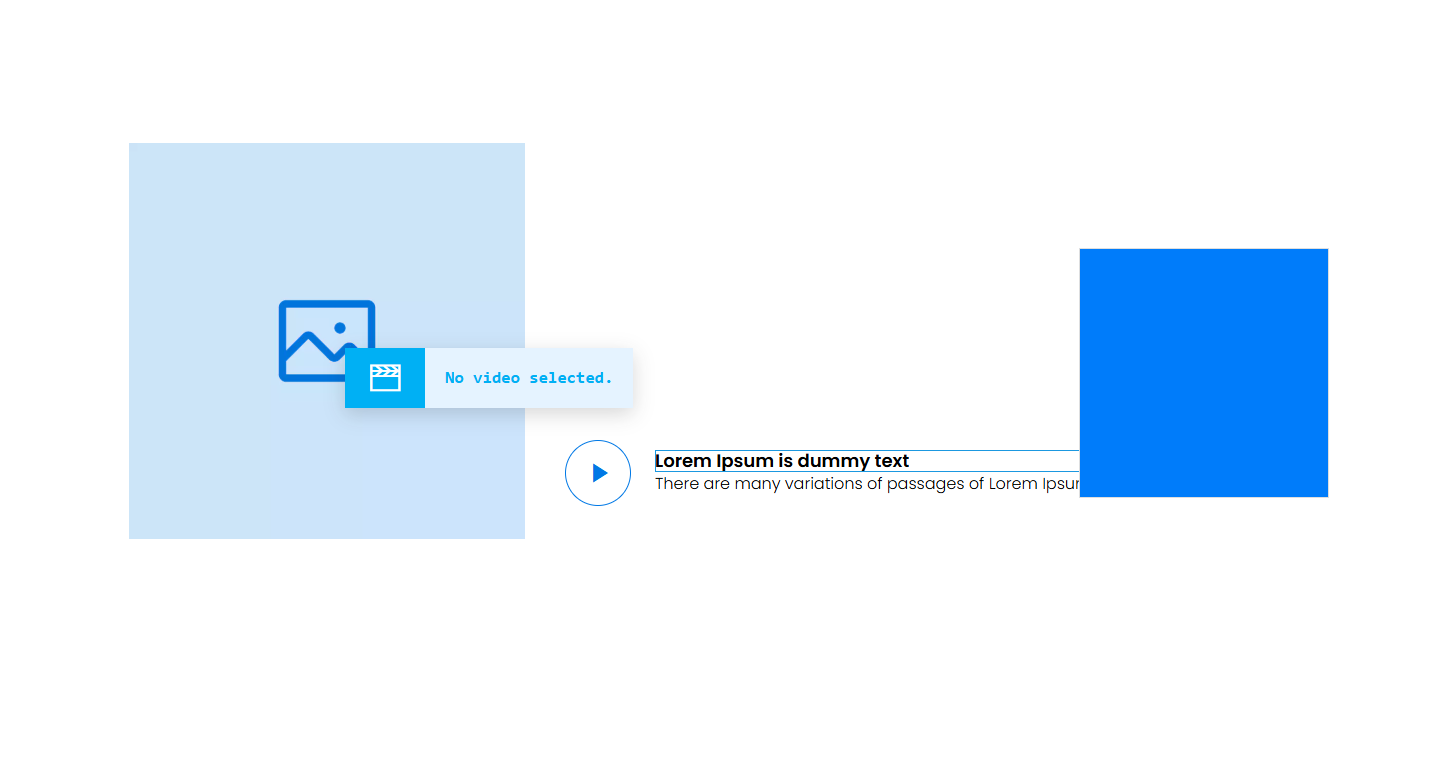Viewport: 1455px width, 757px height.
Task: Start playback using the round outlined button
Action: click(598, 473)
